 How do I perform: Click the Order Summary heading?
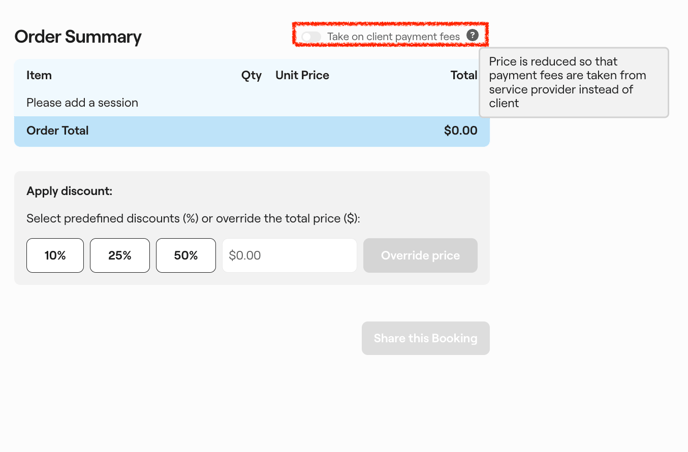pos(78,37)
